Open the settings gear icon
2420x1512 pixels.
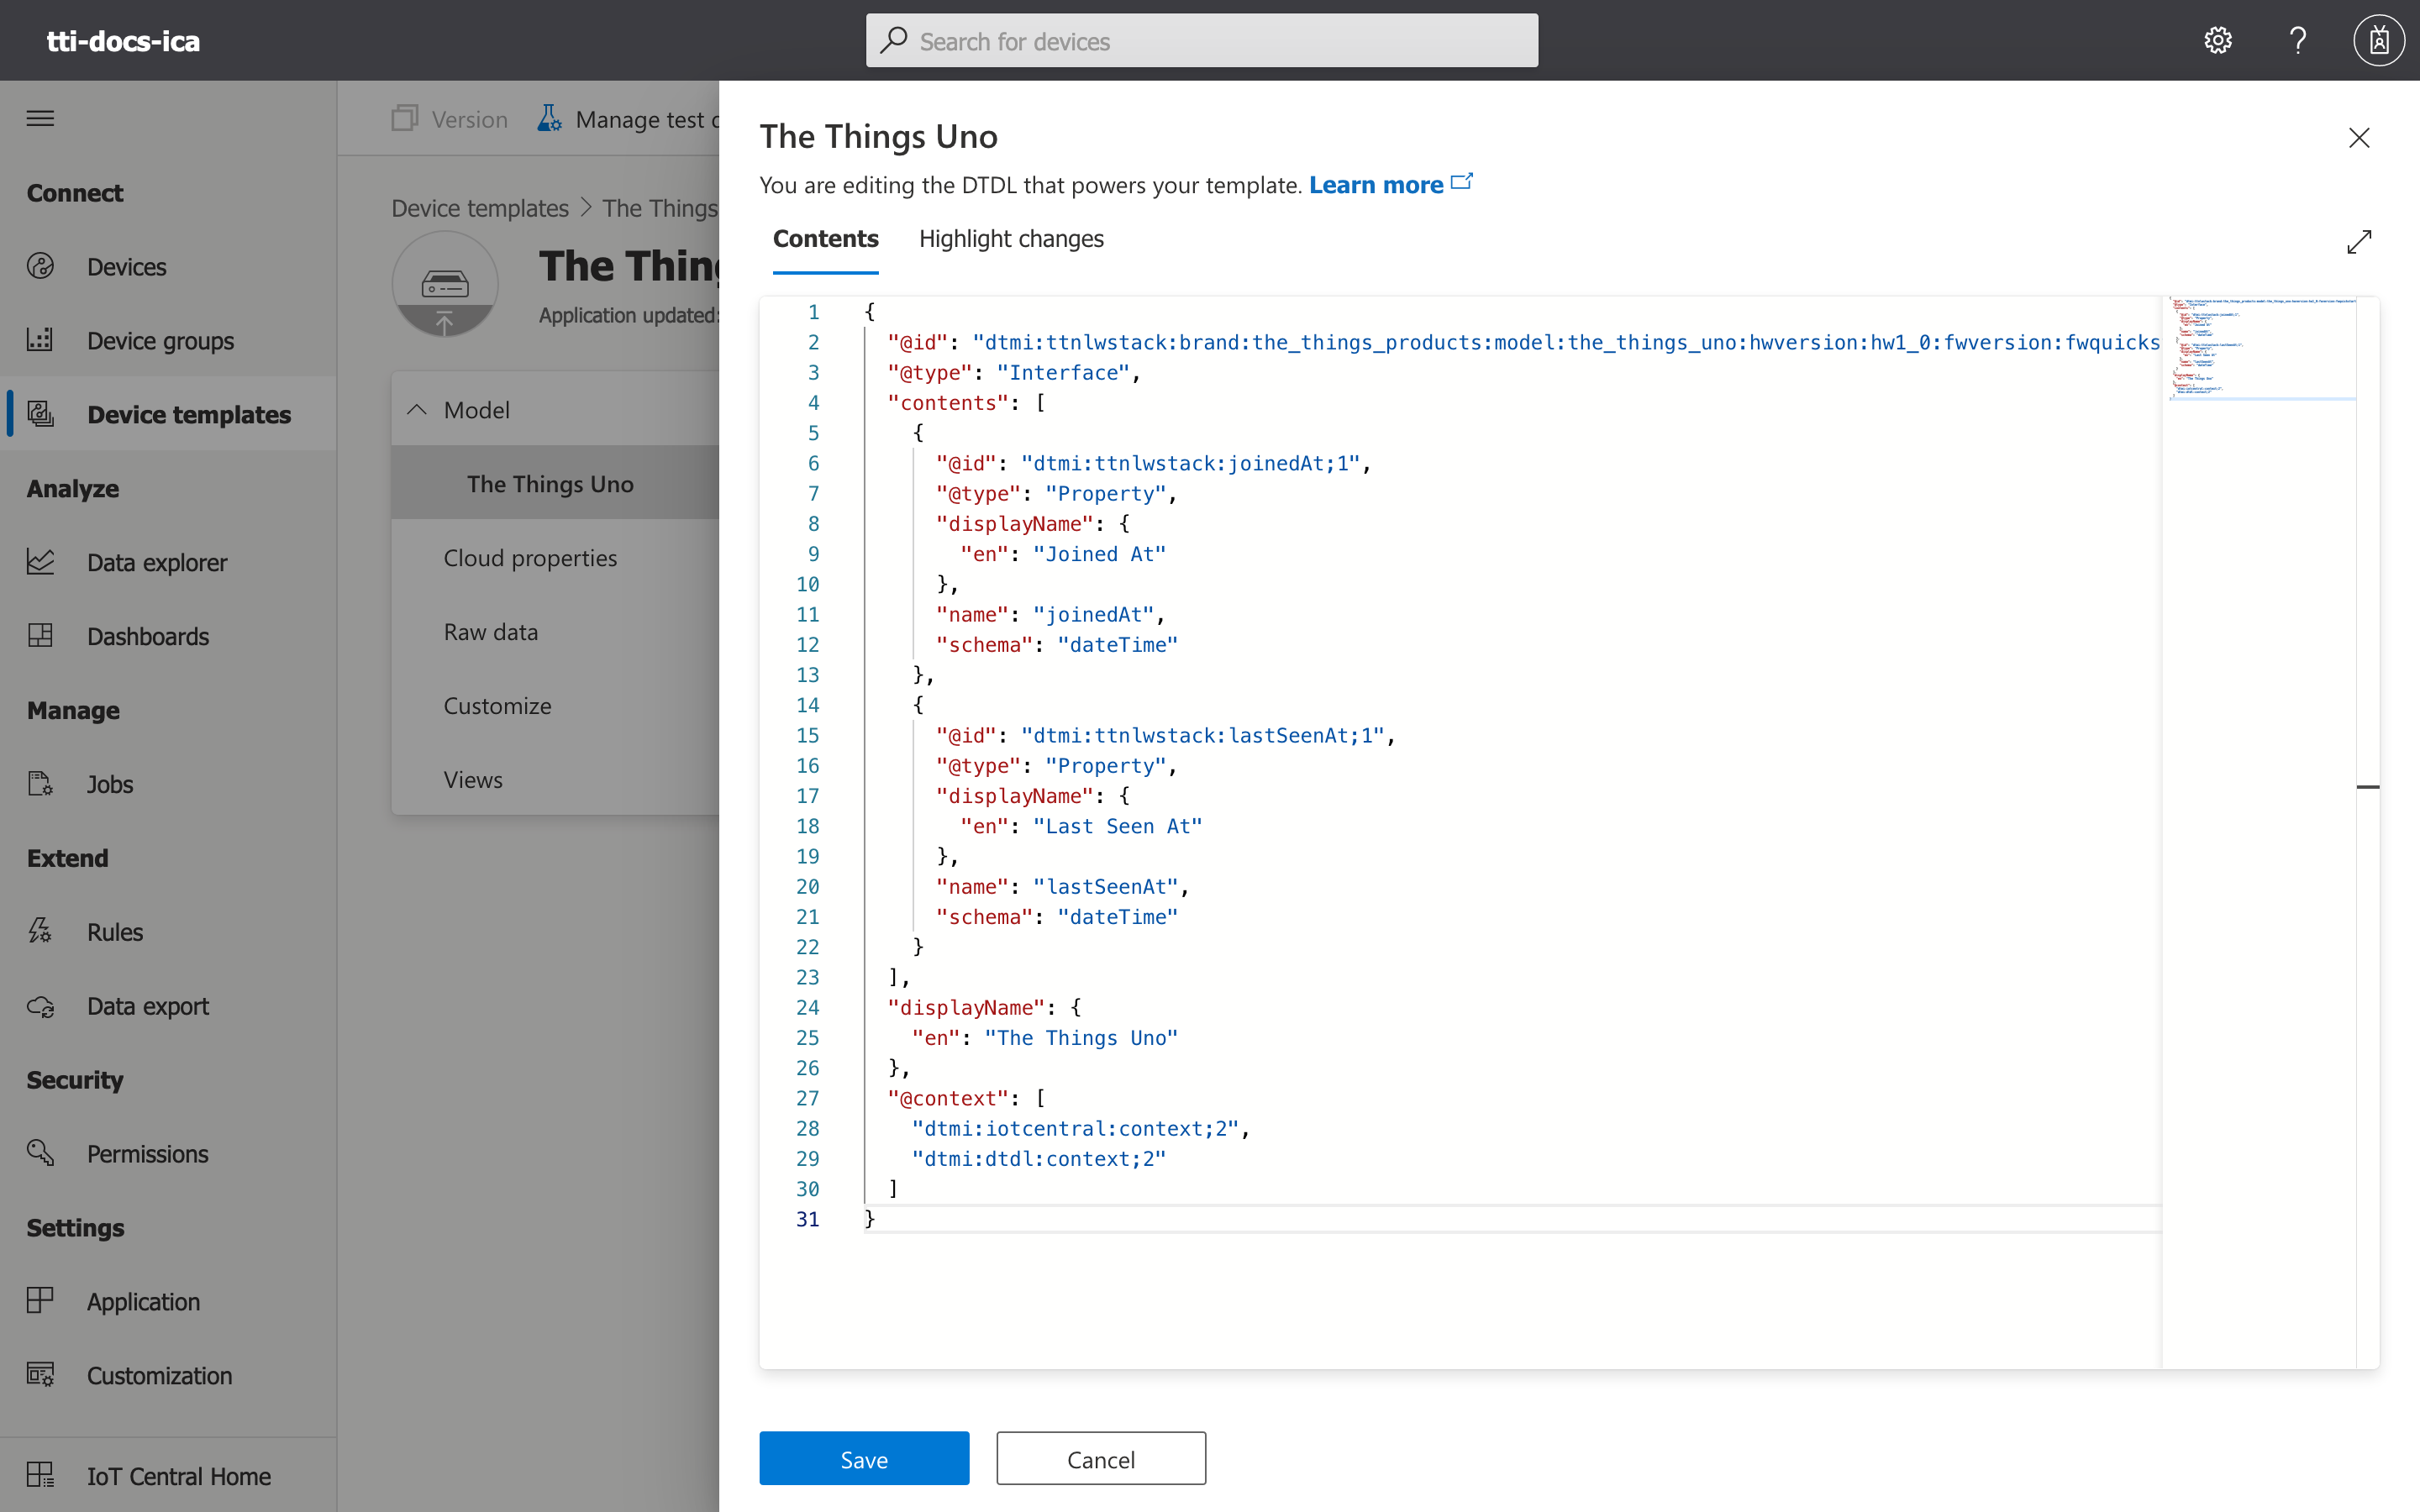point(2218,40)
